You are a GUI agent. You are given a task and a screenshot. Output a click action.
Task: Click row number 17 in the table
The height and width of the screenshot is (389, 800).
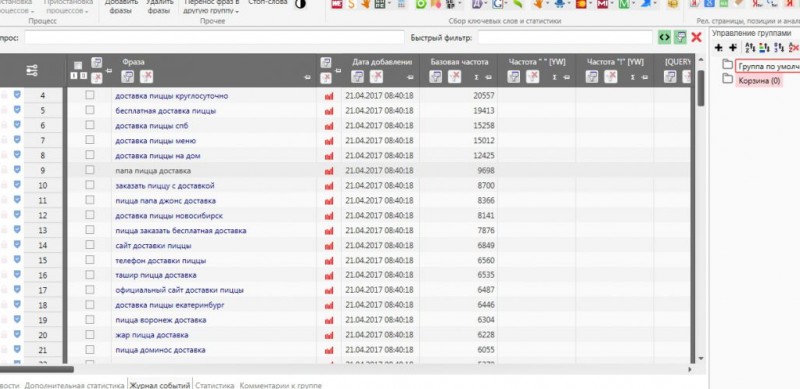coord(43,290)
